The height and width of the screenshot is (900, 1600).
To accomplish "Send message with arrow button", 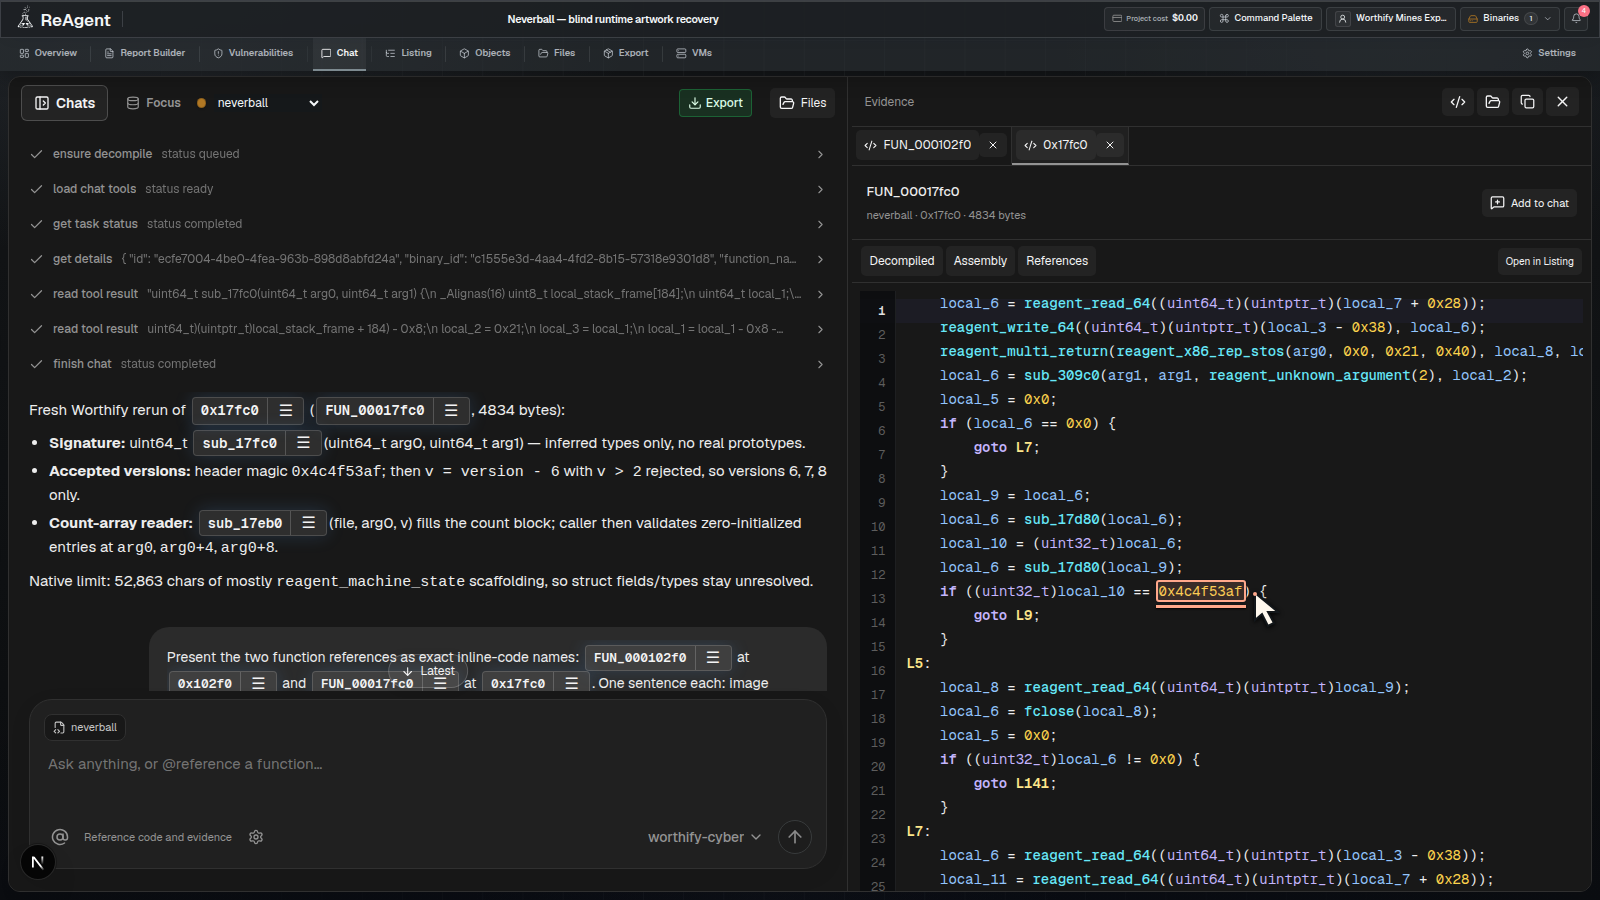I will point(795,837).
